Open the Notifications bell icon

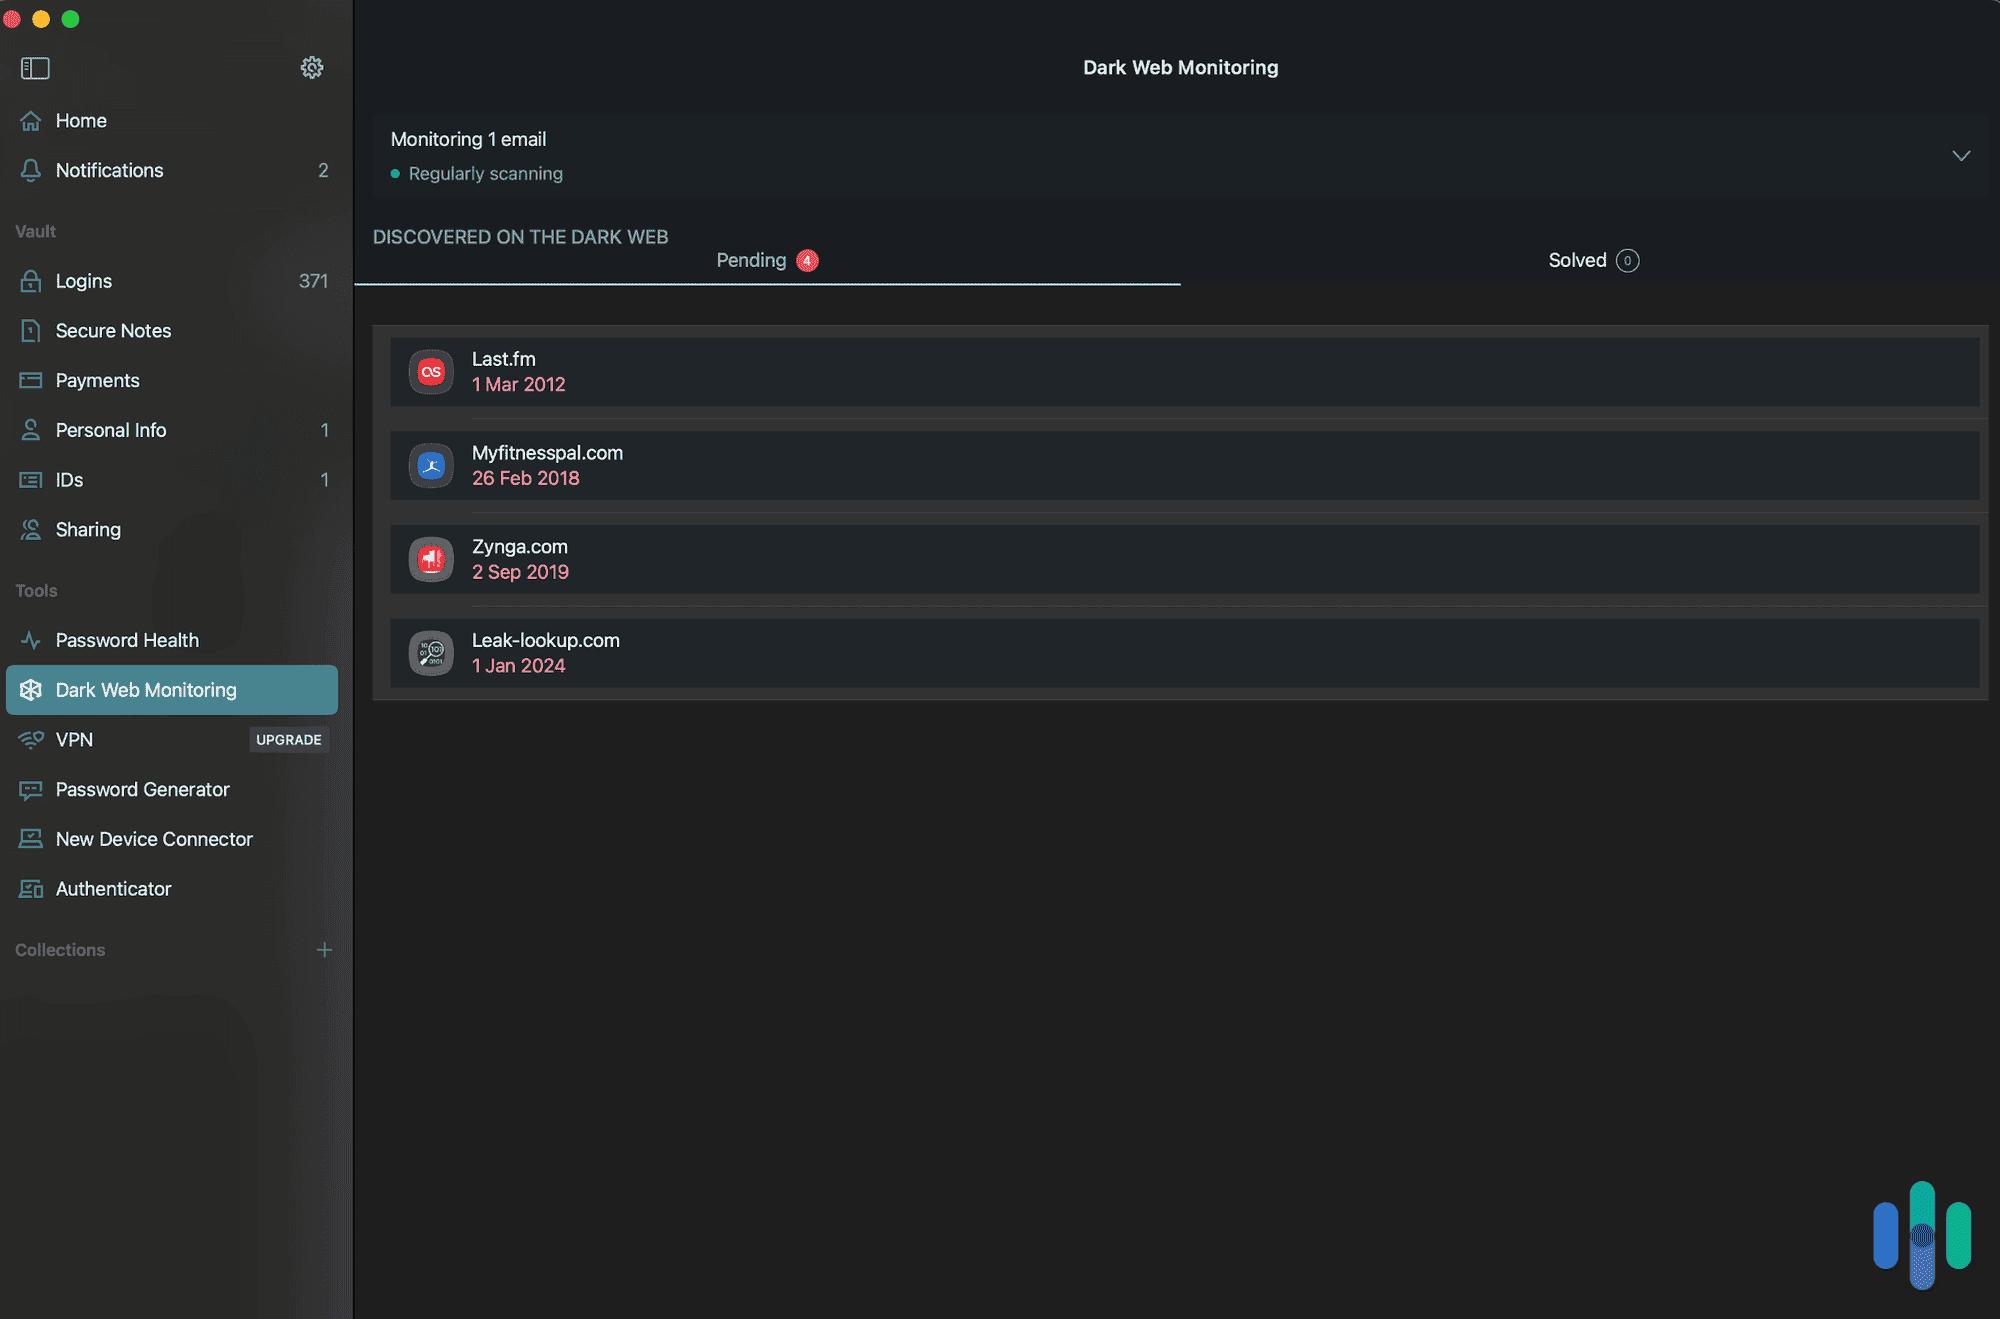click(29, 168)
